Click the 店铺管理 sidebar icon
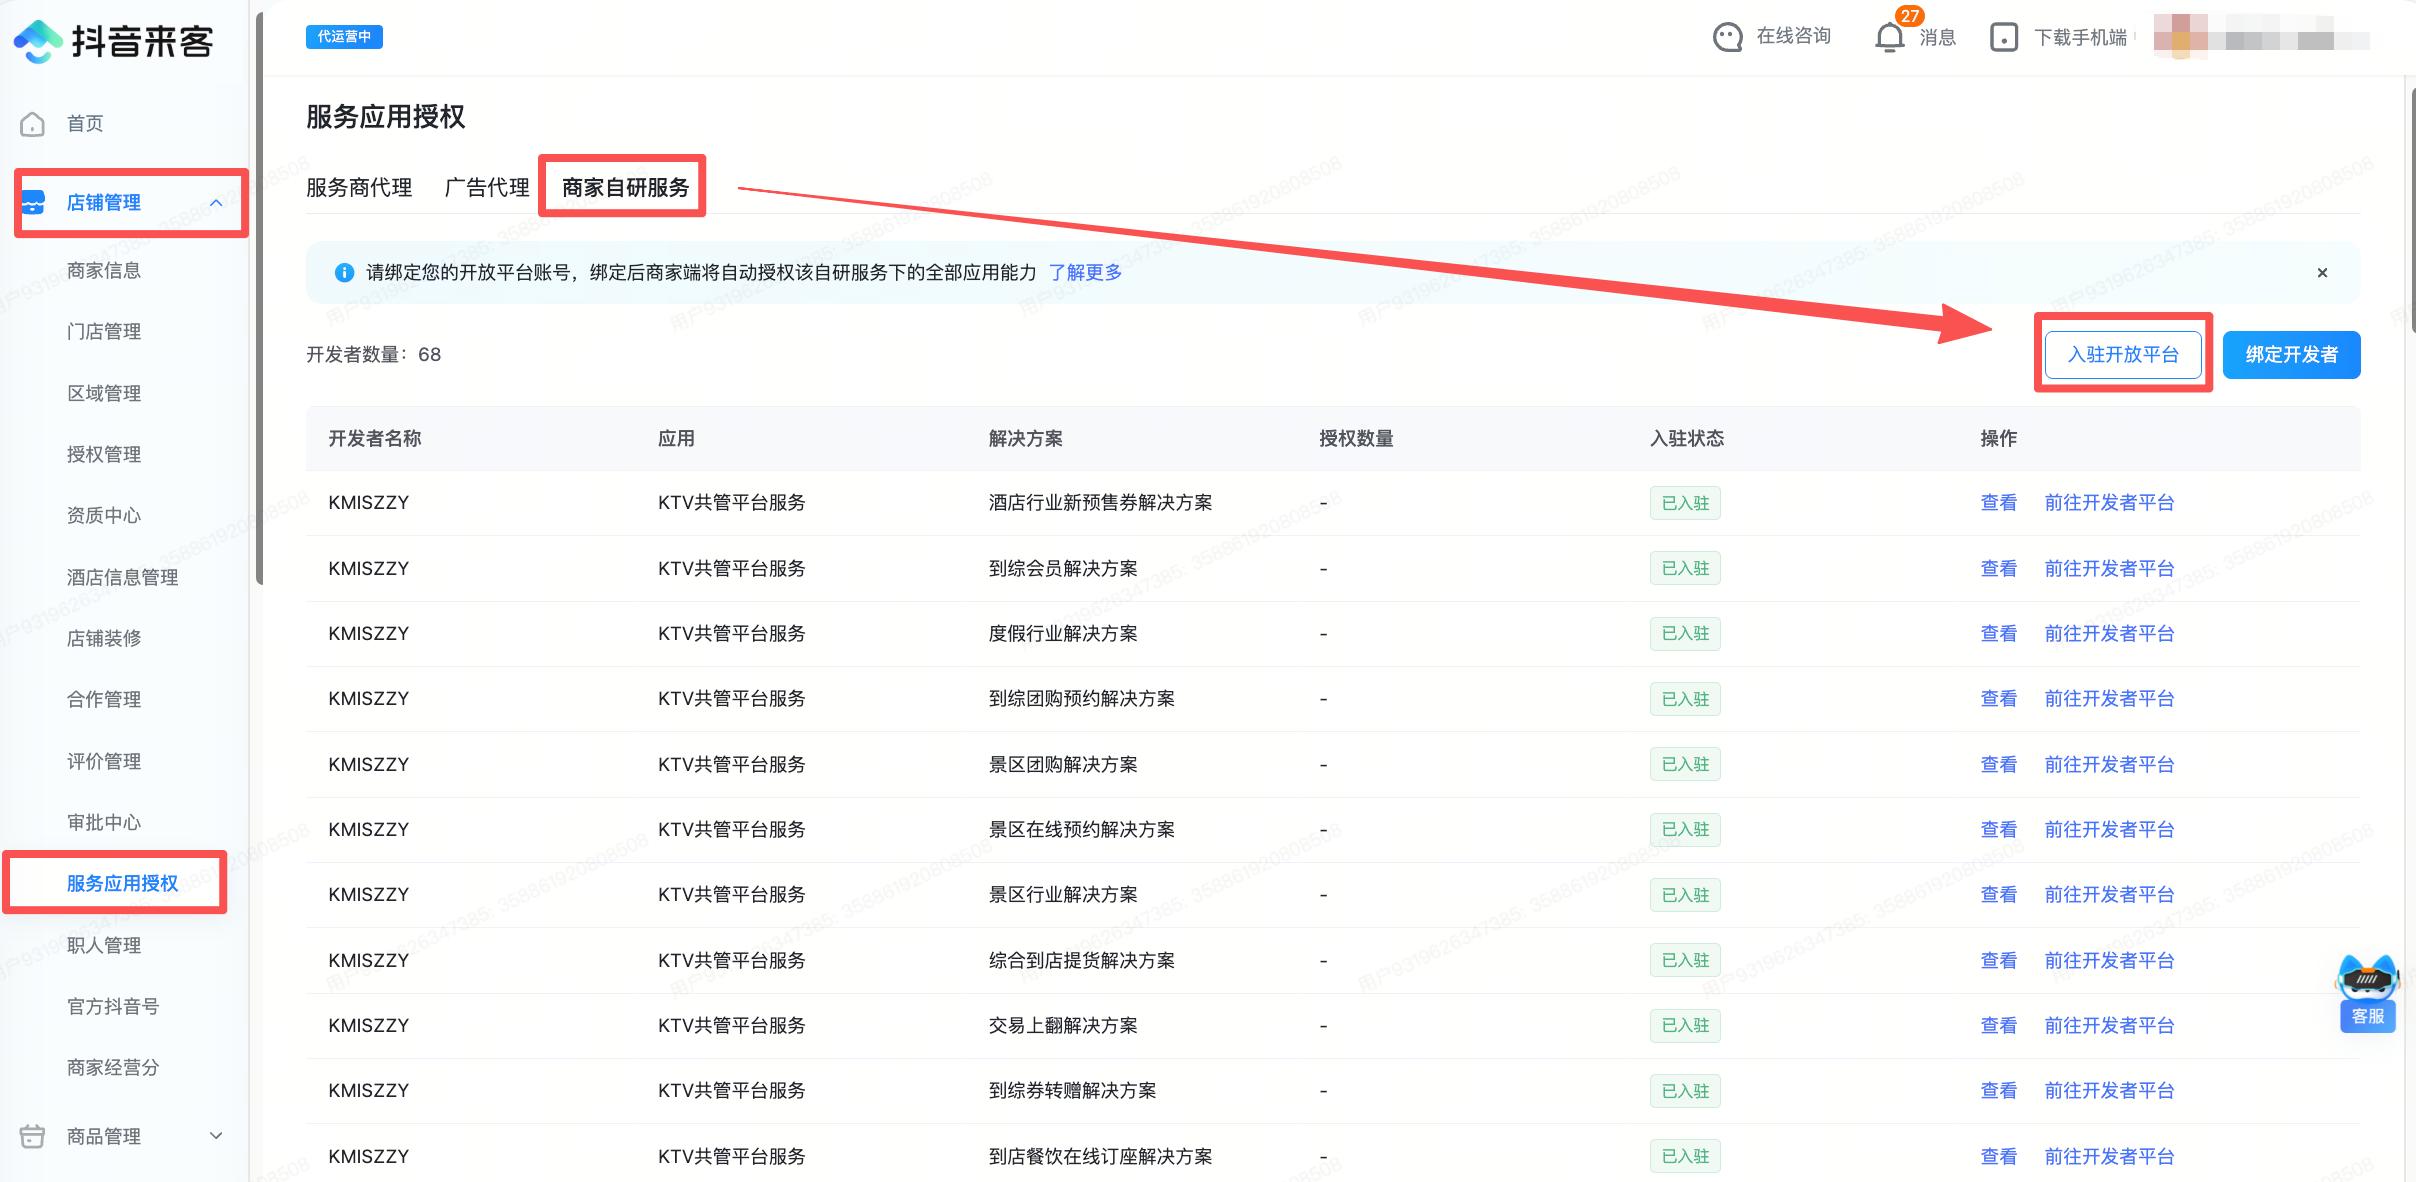2416x1182 pixels. (x=34, y=202)
